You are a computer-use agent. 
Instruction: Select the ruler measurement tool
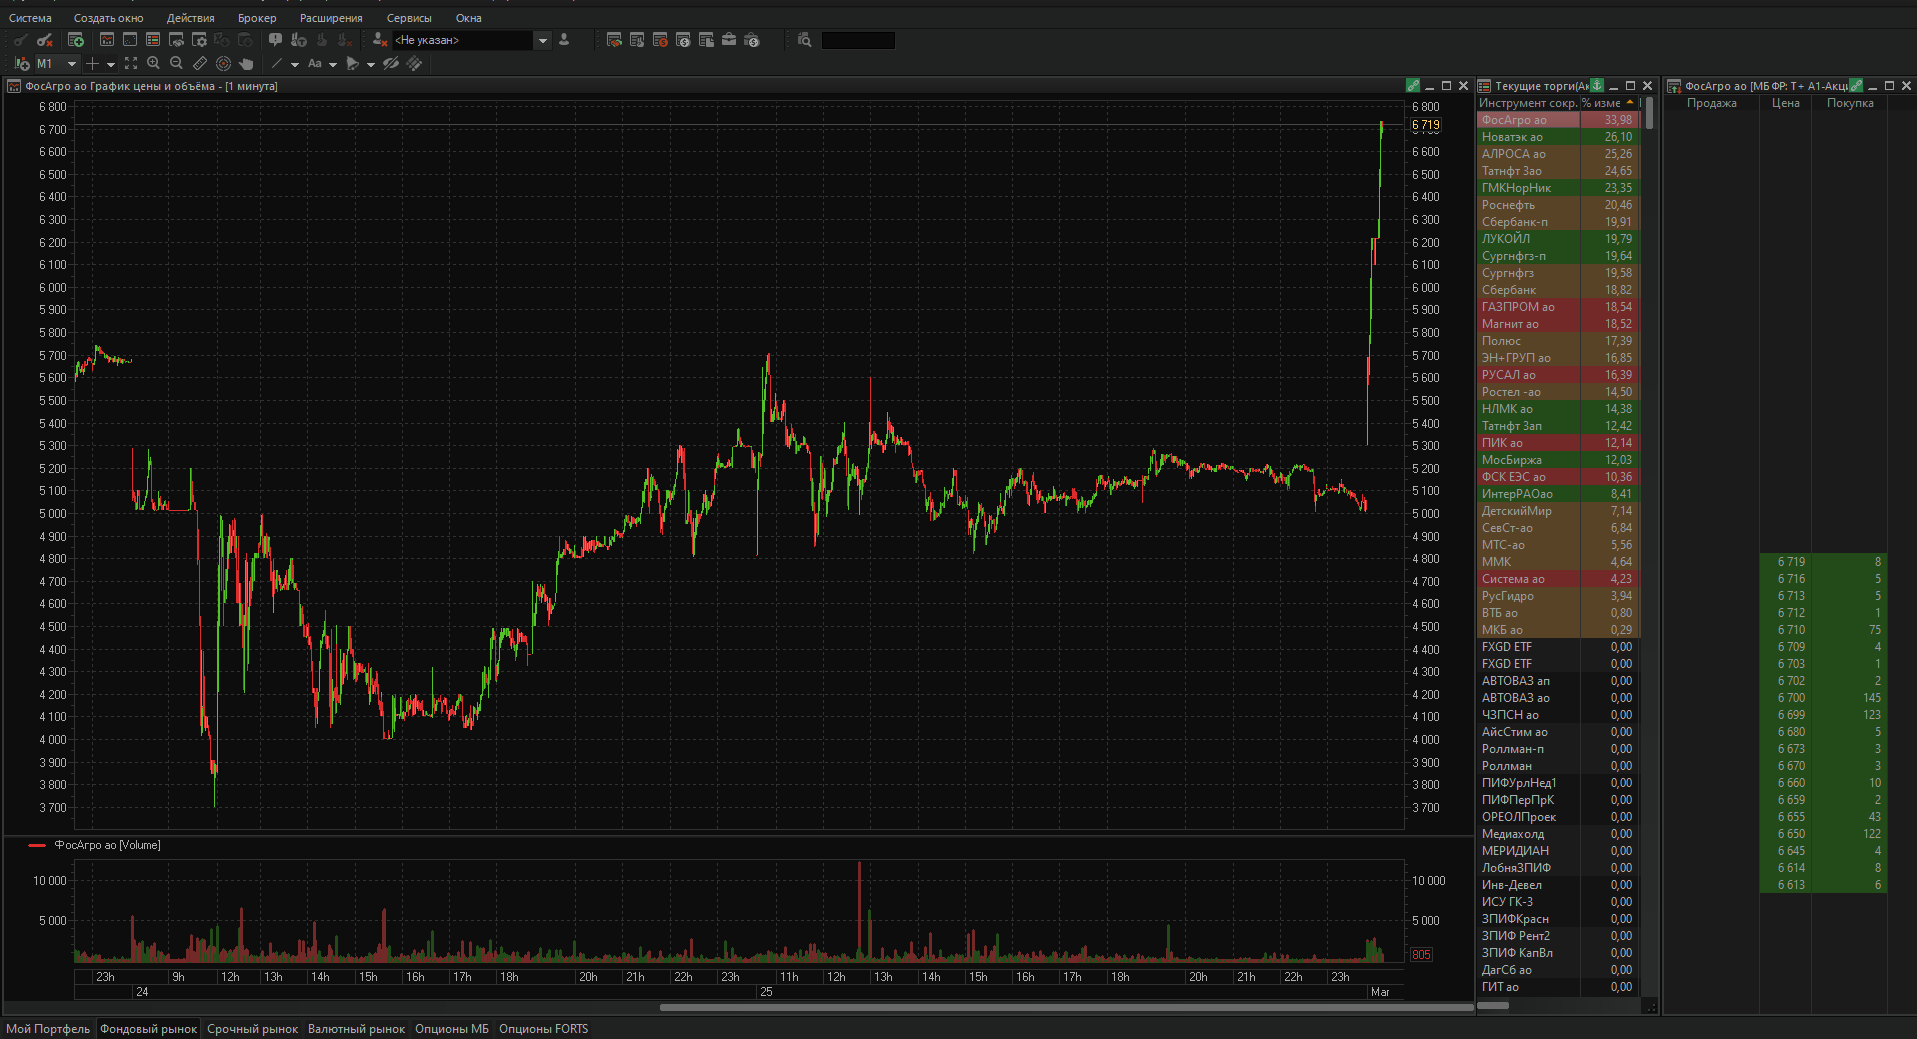coord(200,63)
